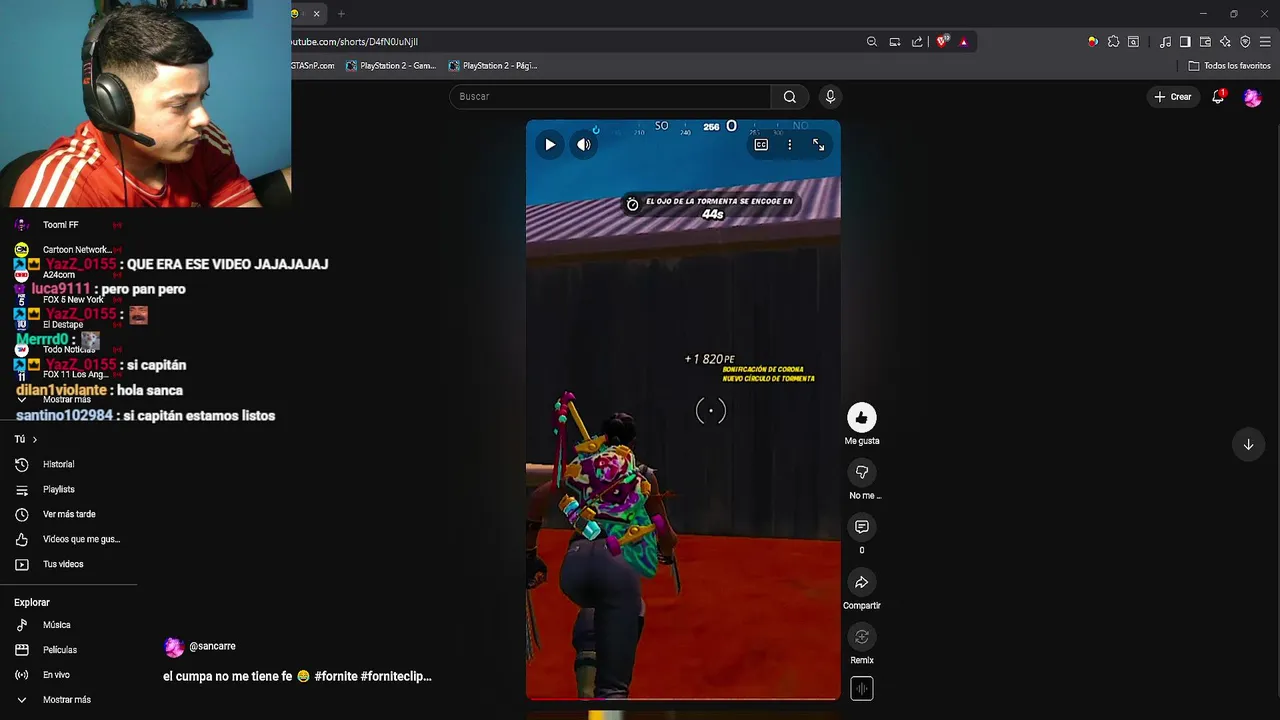1280x720 pixels.
Task: Open the Brave Wallet icon
Action: point(1205,42)
